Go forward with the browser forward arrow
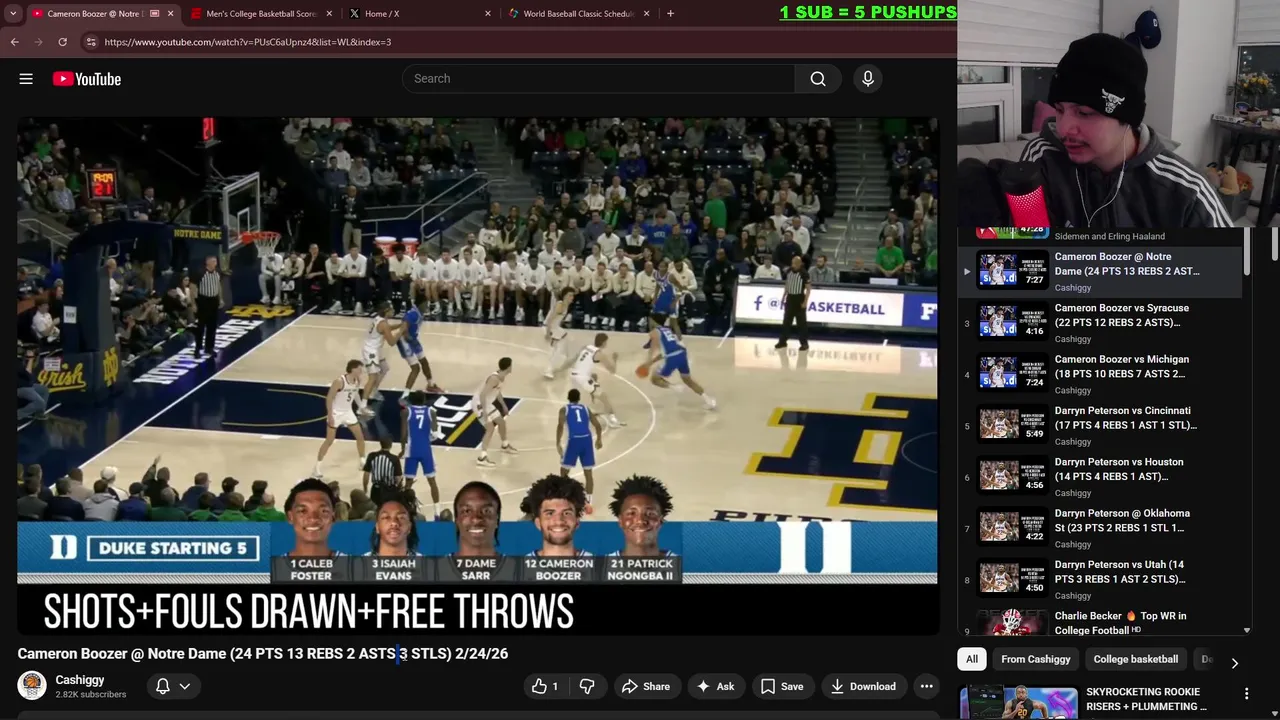The height and width of the screenshot is (720, 1280). (38, 42)
